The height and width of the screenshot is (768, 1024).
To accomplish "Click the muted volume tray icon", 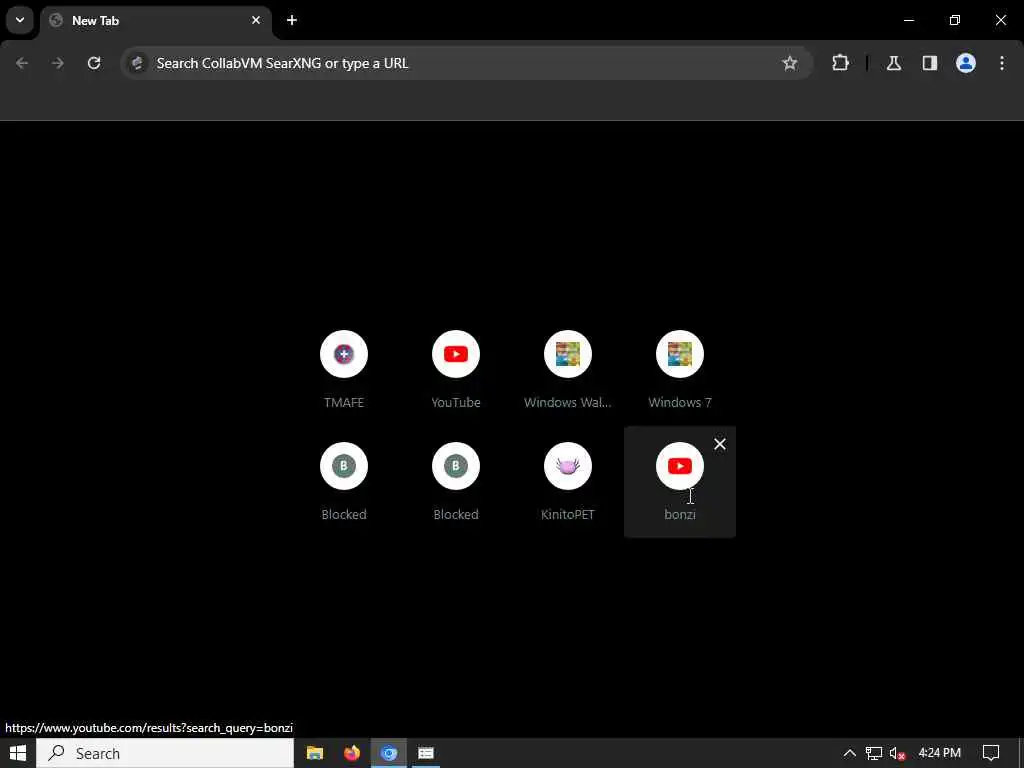I will [897, 753].
